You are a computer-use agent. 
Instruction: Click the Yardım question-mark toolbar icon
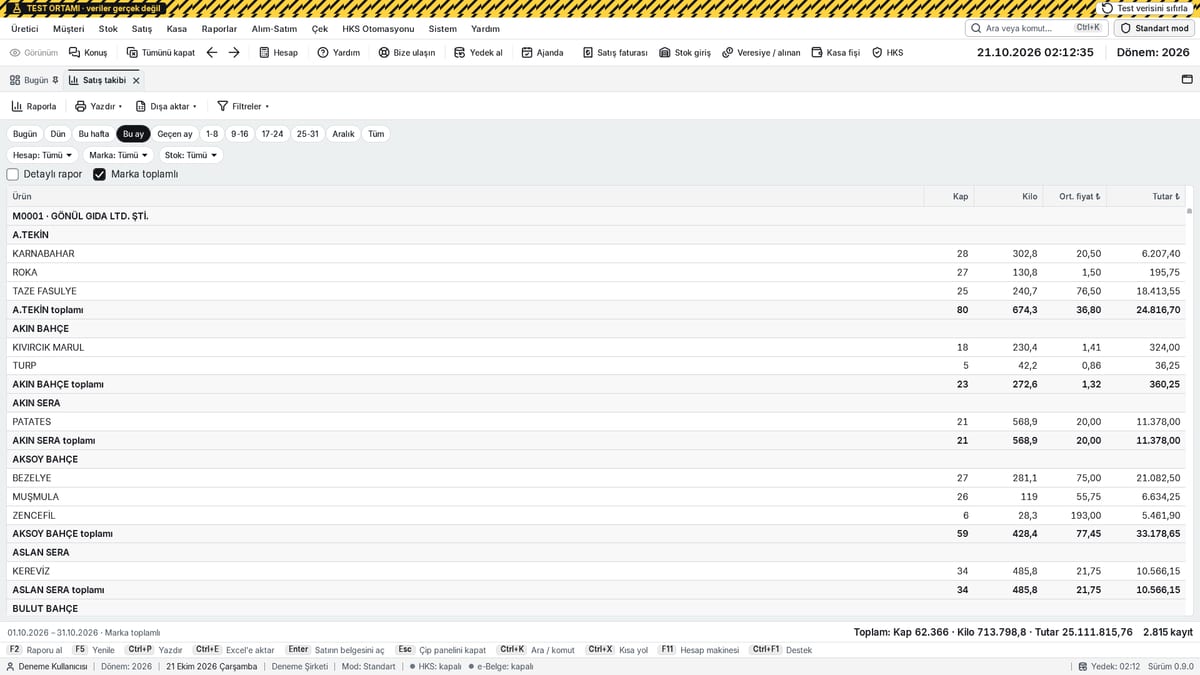coord(338,52)
